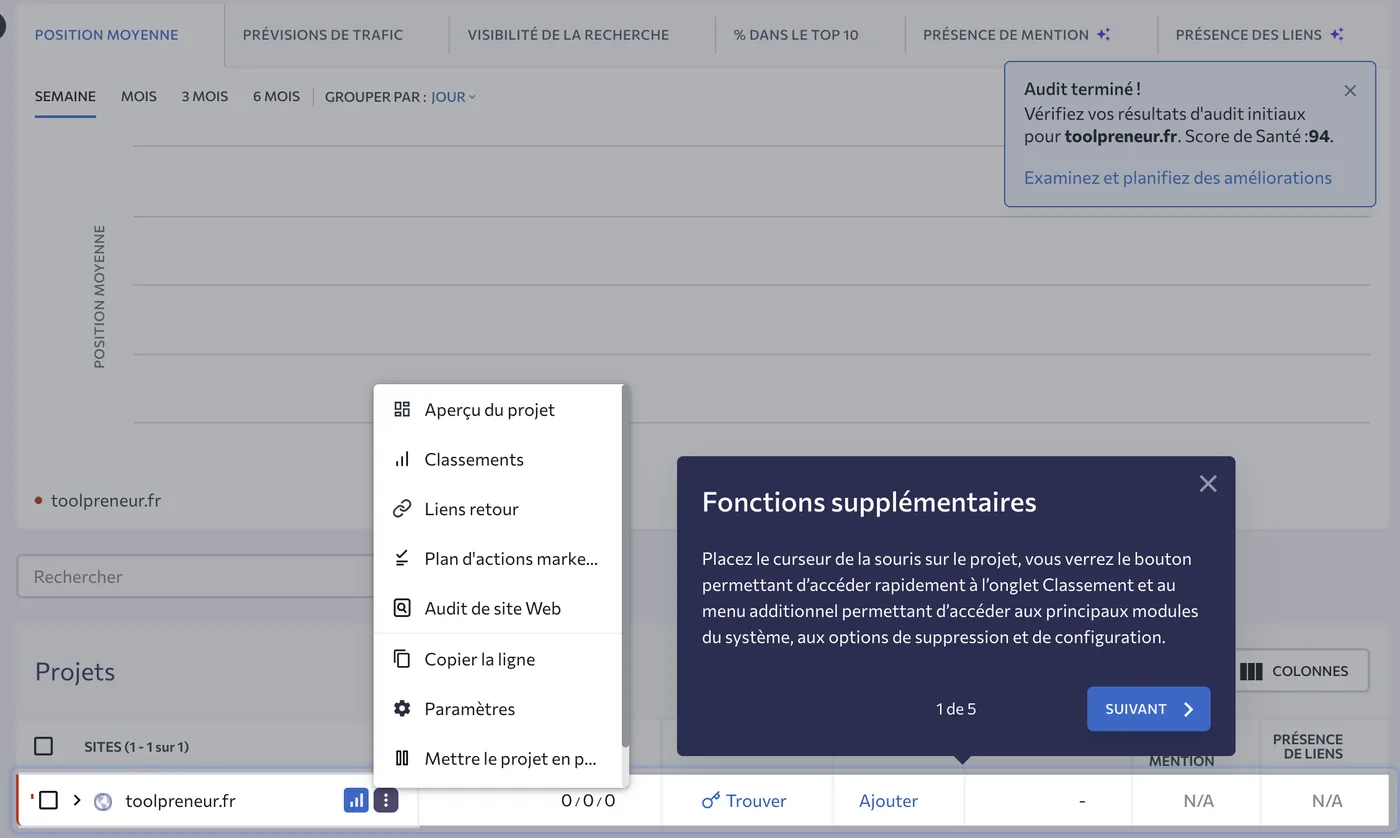Open Paramètres from the context menu
This screenshot has width=1400, height=838.
coord(498,709)
